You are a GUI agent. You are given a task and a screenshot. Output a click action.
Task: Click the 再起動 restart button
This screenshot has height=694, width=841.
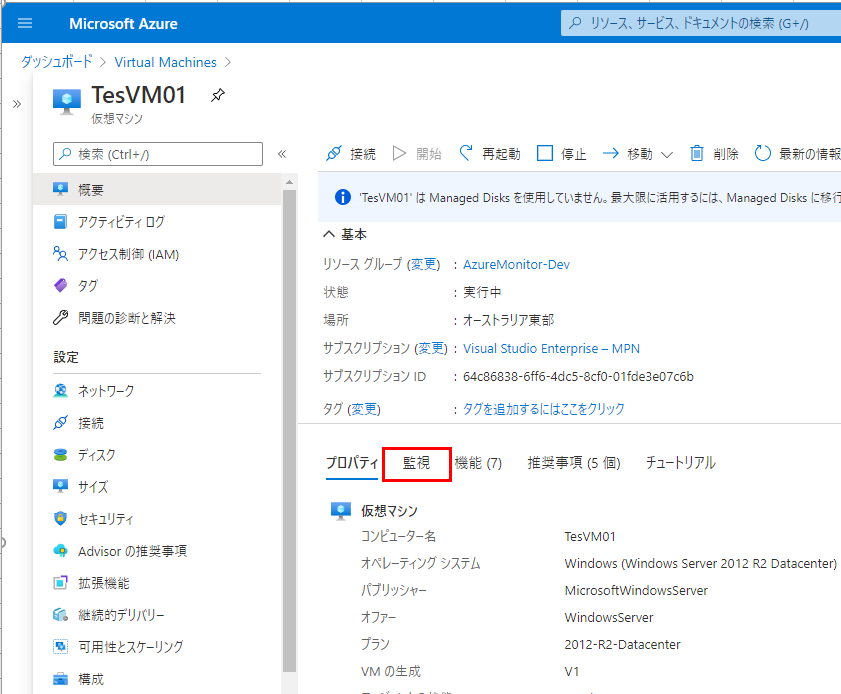(x=490, y=154)
